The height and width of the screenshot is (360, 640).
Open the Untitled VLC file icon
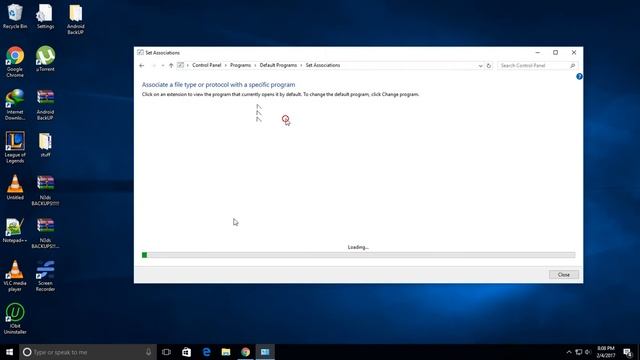(15, 187)
